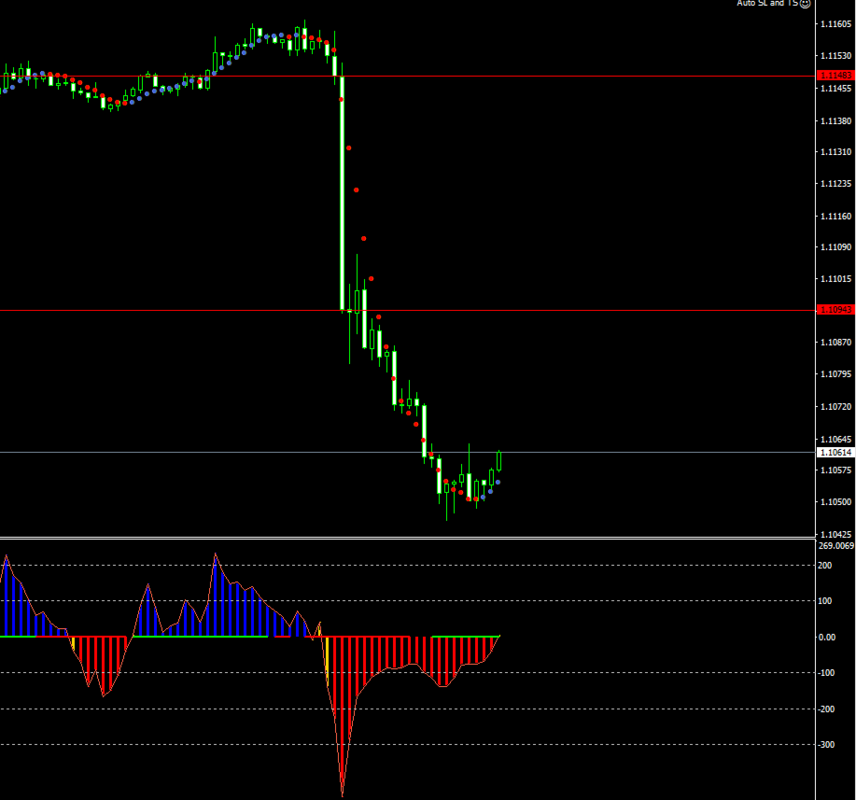This screenshot has height=800, width=856.
Task: Click the 0.00 level label on indicator scale
Action: pyautogui.click(x=827, y=637)
